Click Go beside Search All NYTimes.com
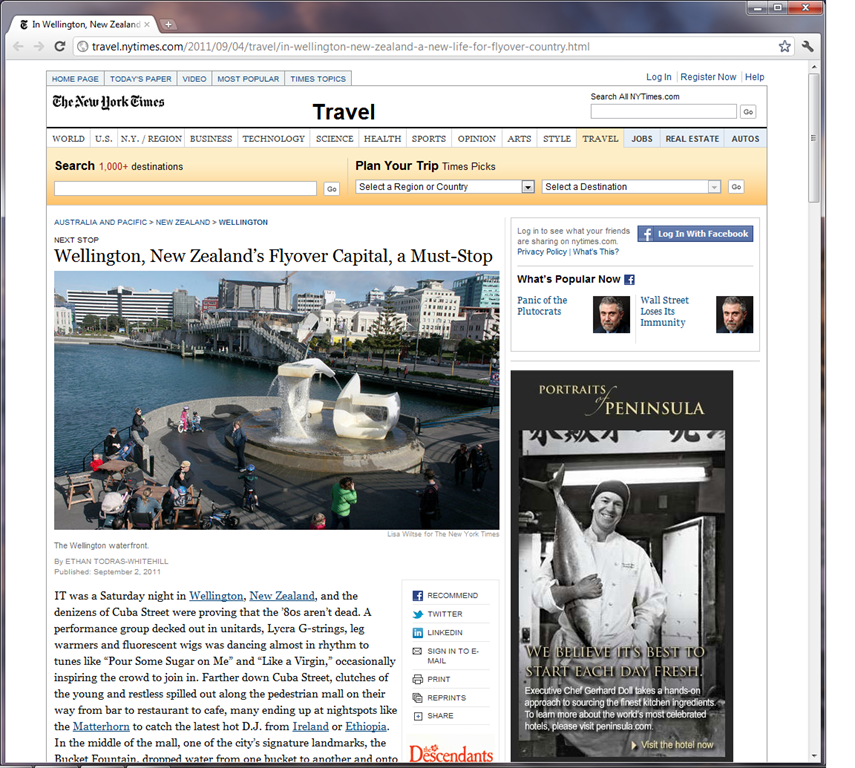The image size is (855, 768). (x=748, y=112)
